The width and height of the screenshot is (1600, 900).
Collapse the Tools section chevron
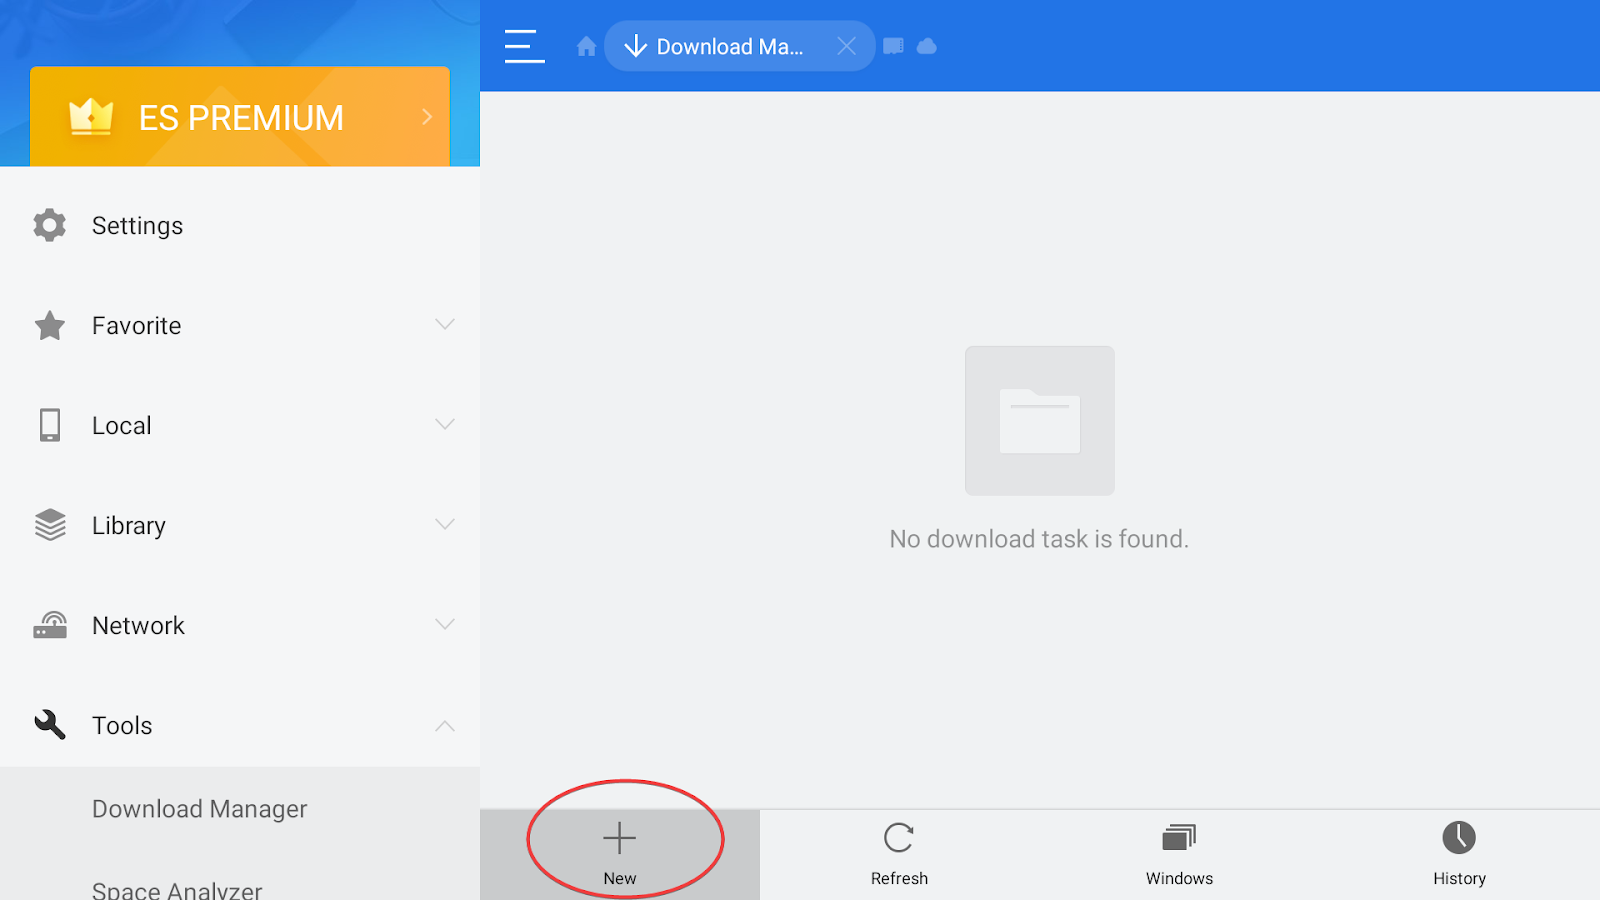click(445, 726)
